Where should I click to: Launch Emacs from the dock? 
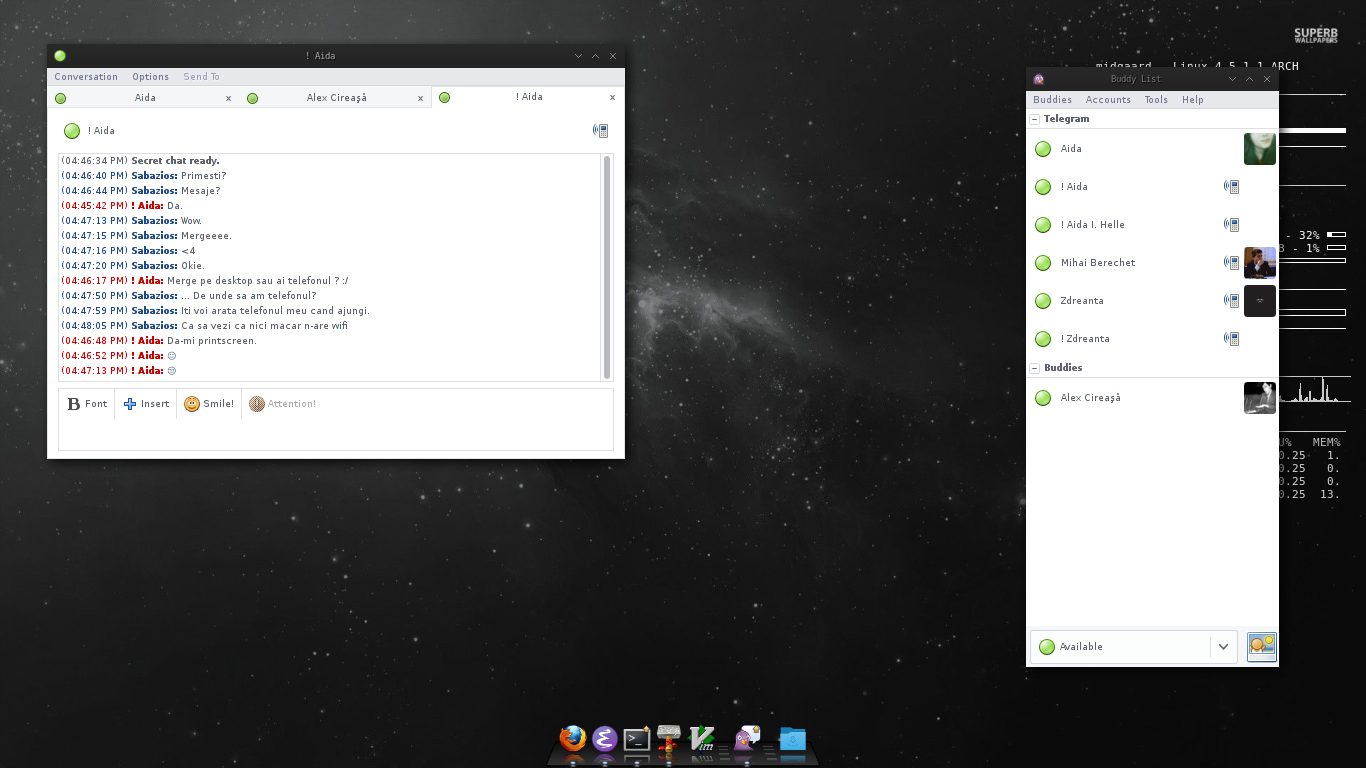[604, 739]
